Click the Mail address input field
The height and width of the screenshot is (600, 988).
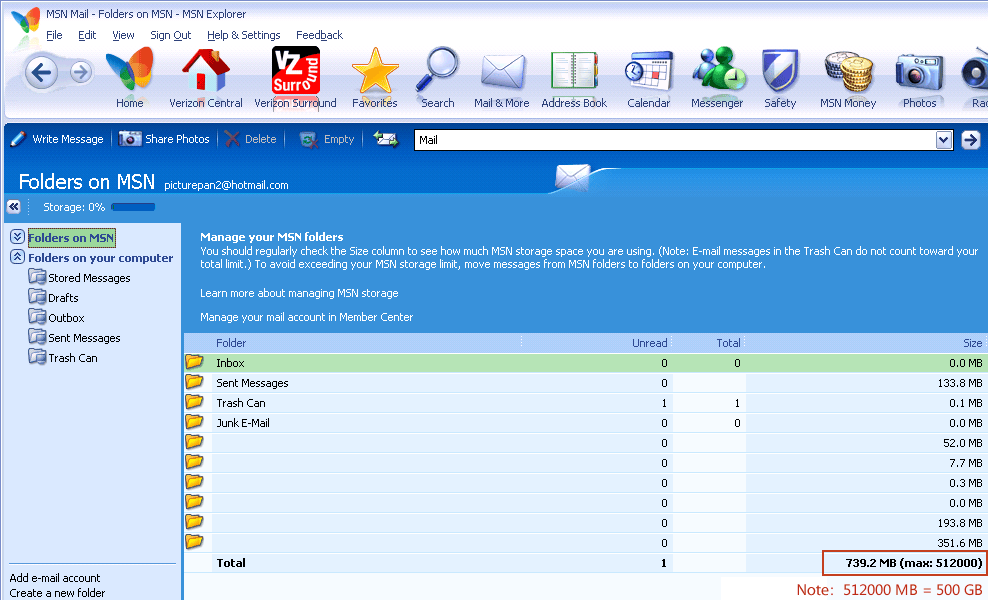675,140
